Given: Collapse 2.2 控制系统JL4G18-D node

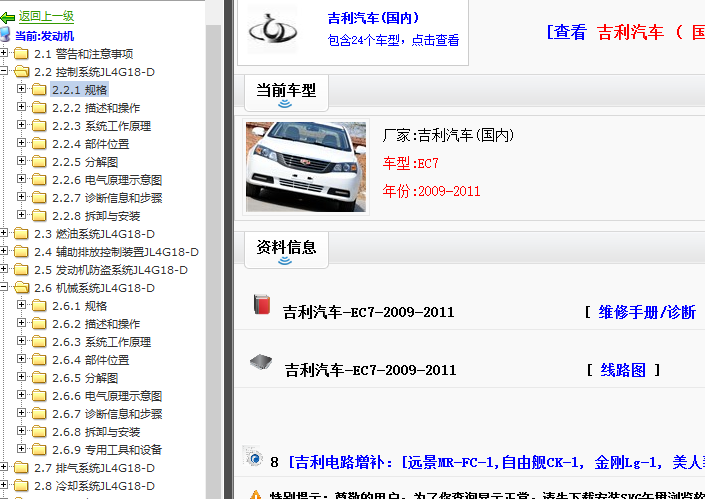Looking at the screenshot, I should pos(4,71).
